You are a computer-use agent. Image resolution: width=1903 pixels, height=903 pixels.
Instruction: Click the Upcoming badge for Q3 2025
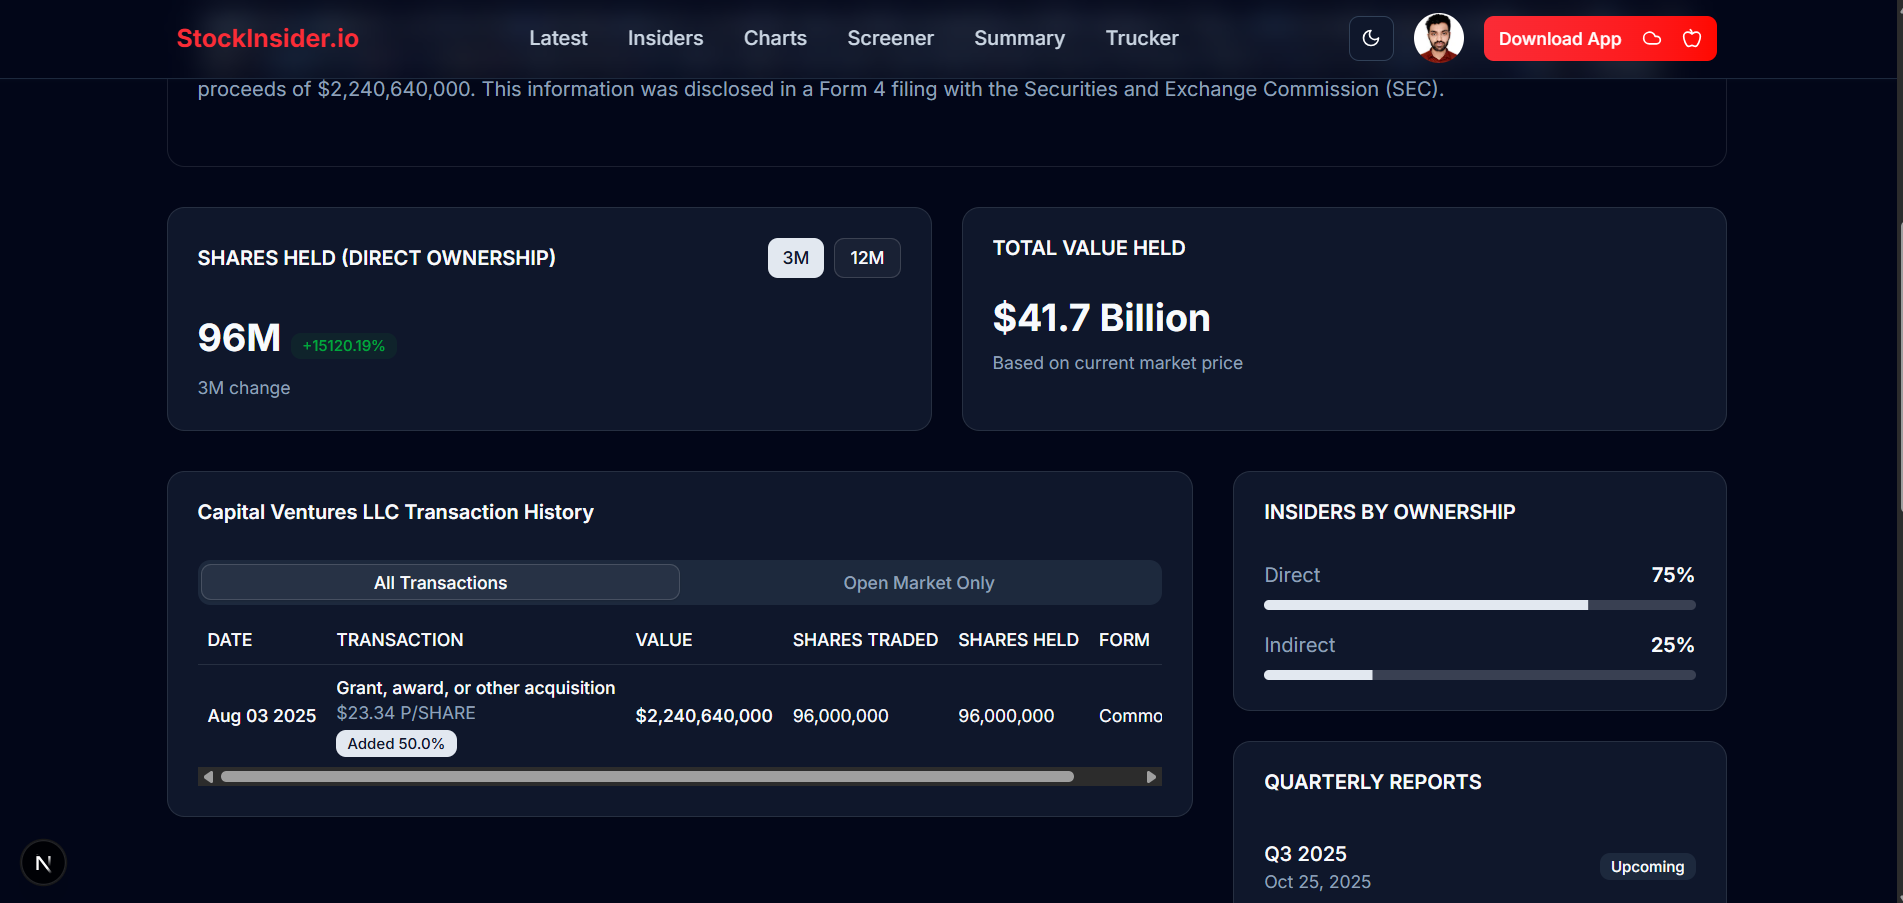coord(1647,866)
